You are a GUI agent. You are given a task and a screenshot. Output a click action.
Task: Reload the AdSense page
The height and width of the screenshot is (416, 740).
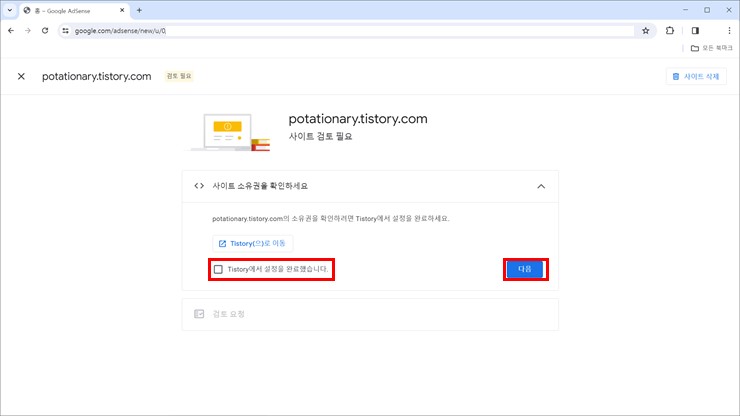tap(45, 31)
